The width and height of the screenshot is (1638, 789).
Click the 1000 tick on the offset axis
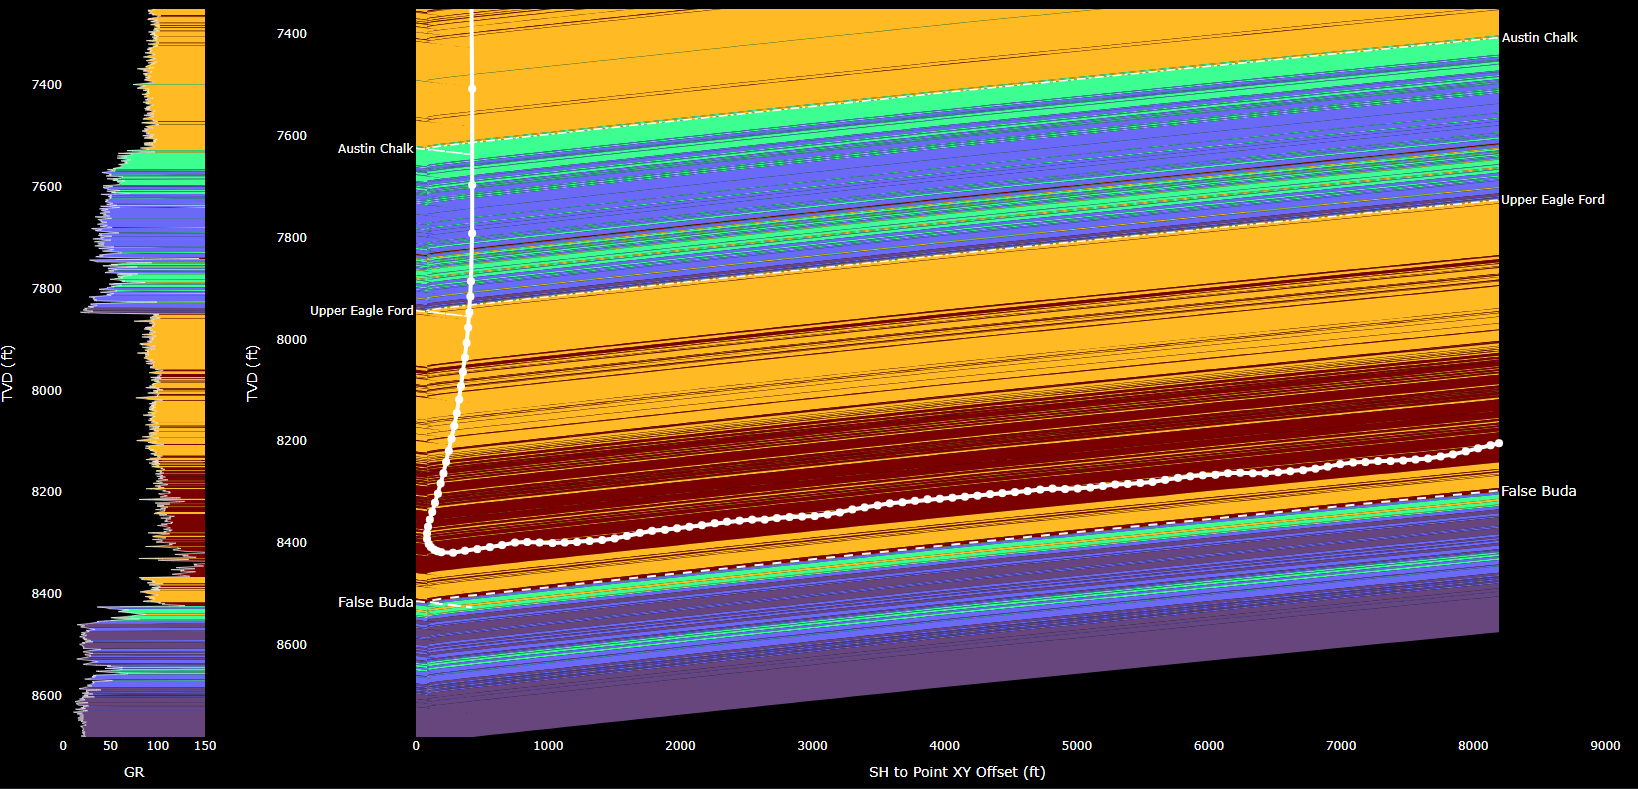[x=548, y=746]
